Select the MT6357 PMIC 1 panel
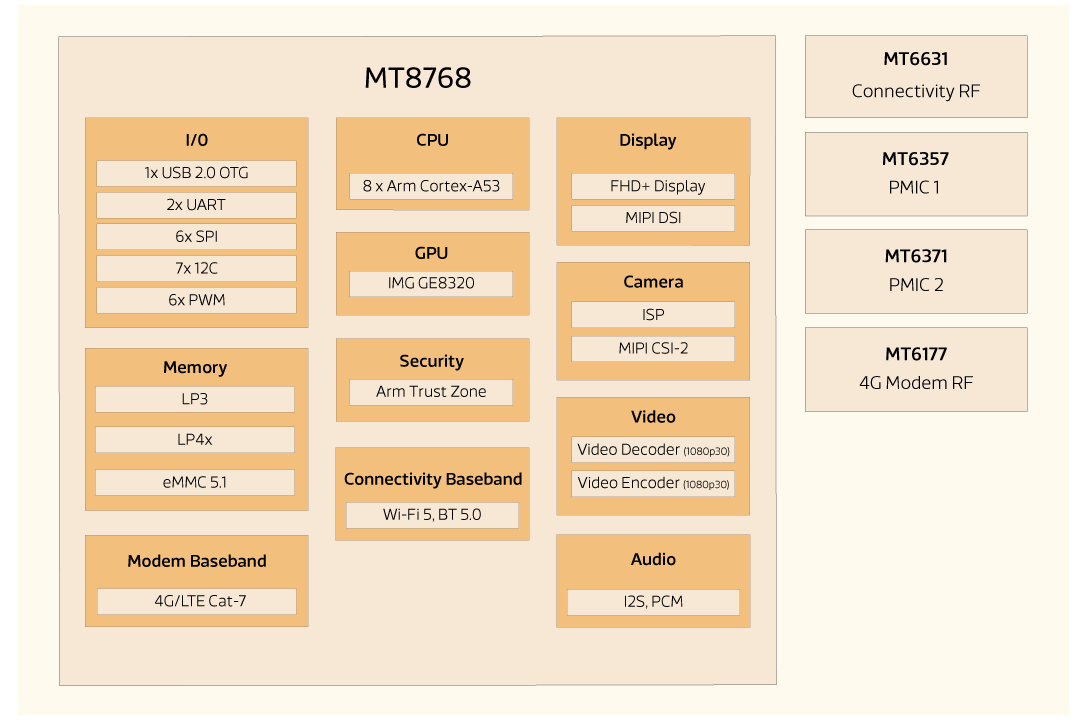Image resolution: width=1087 pixels, height=720 pixels. tap(916, 174)
